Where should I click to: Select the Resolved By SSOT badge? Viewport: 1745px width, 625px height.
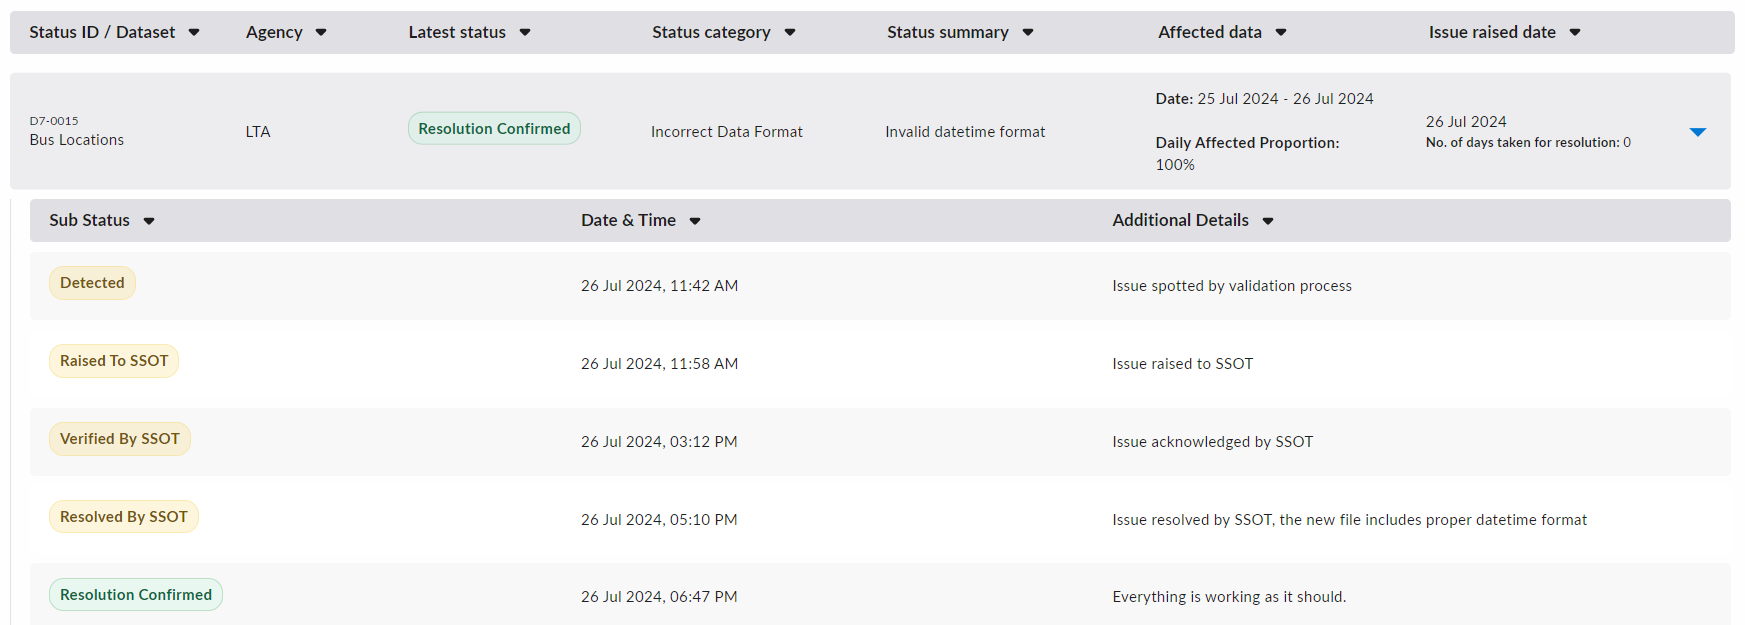tap(124, 517)
